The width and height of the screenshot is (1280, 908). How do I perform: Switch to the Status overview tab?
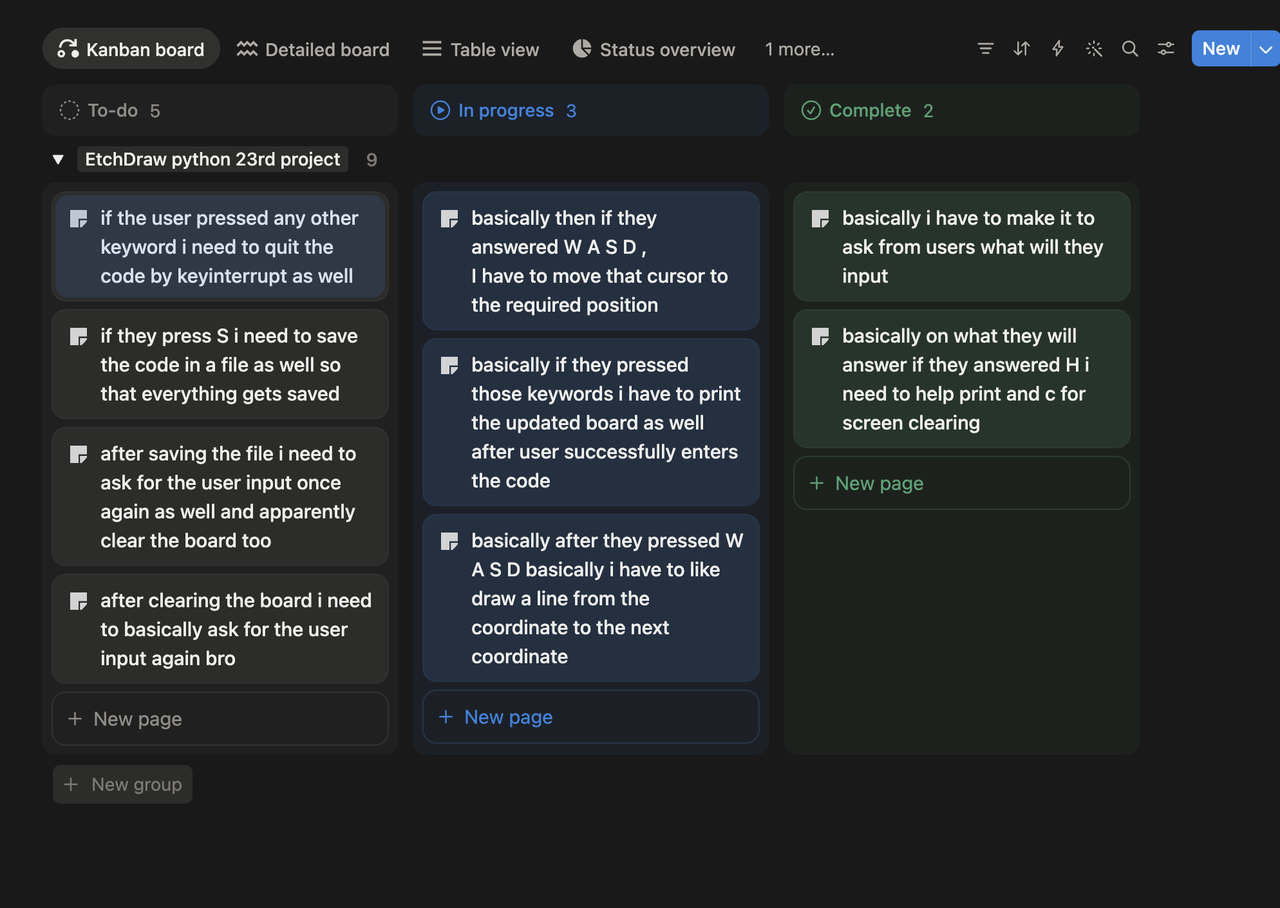point(654,49)
